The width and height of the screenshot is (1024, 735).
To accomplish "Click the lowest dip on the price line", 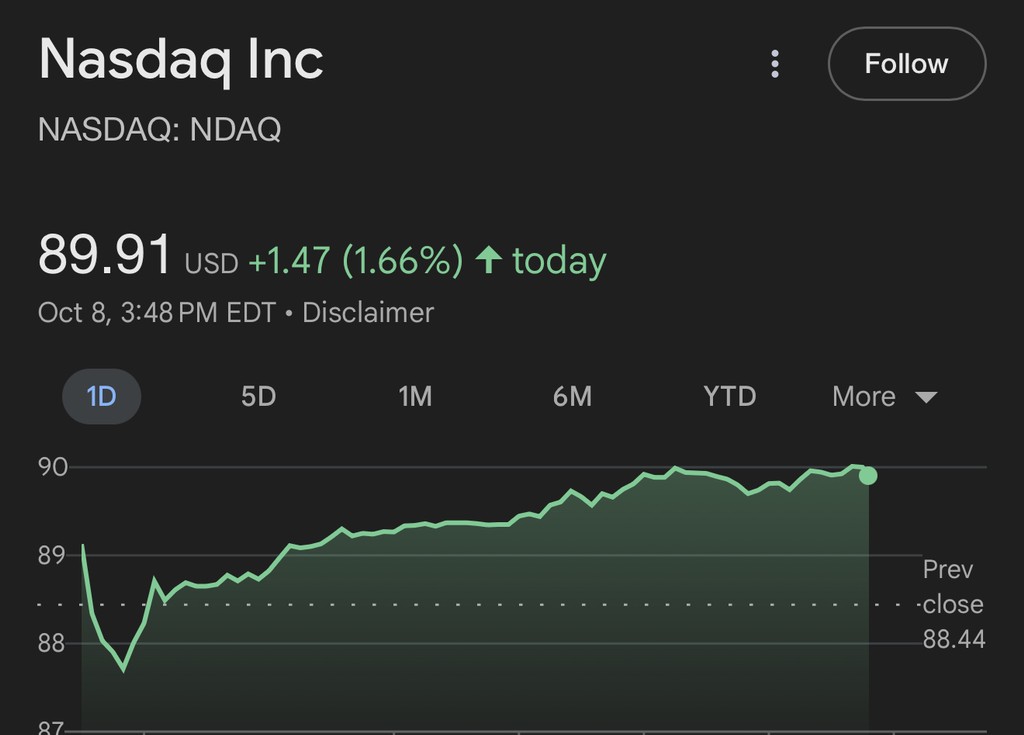I will point(123,669).
